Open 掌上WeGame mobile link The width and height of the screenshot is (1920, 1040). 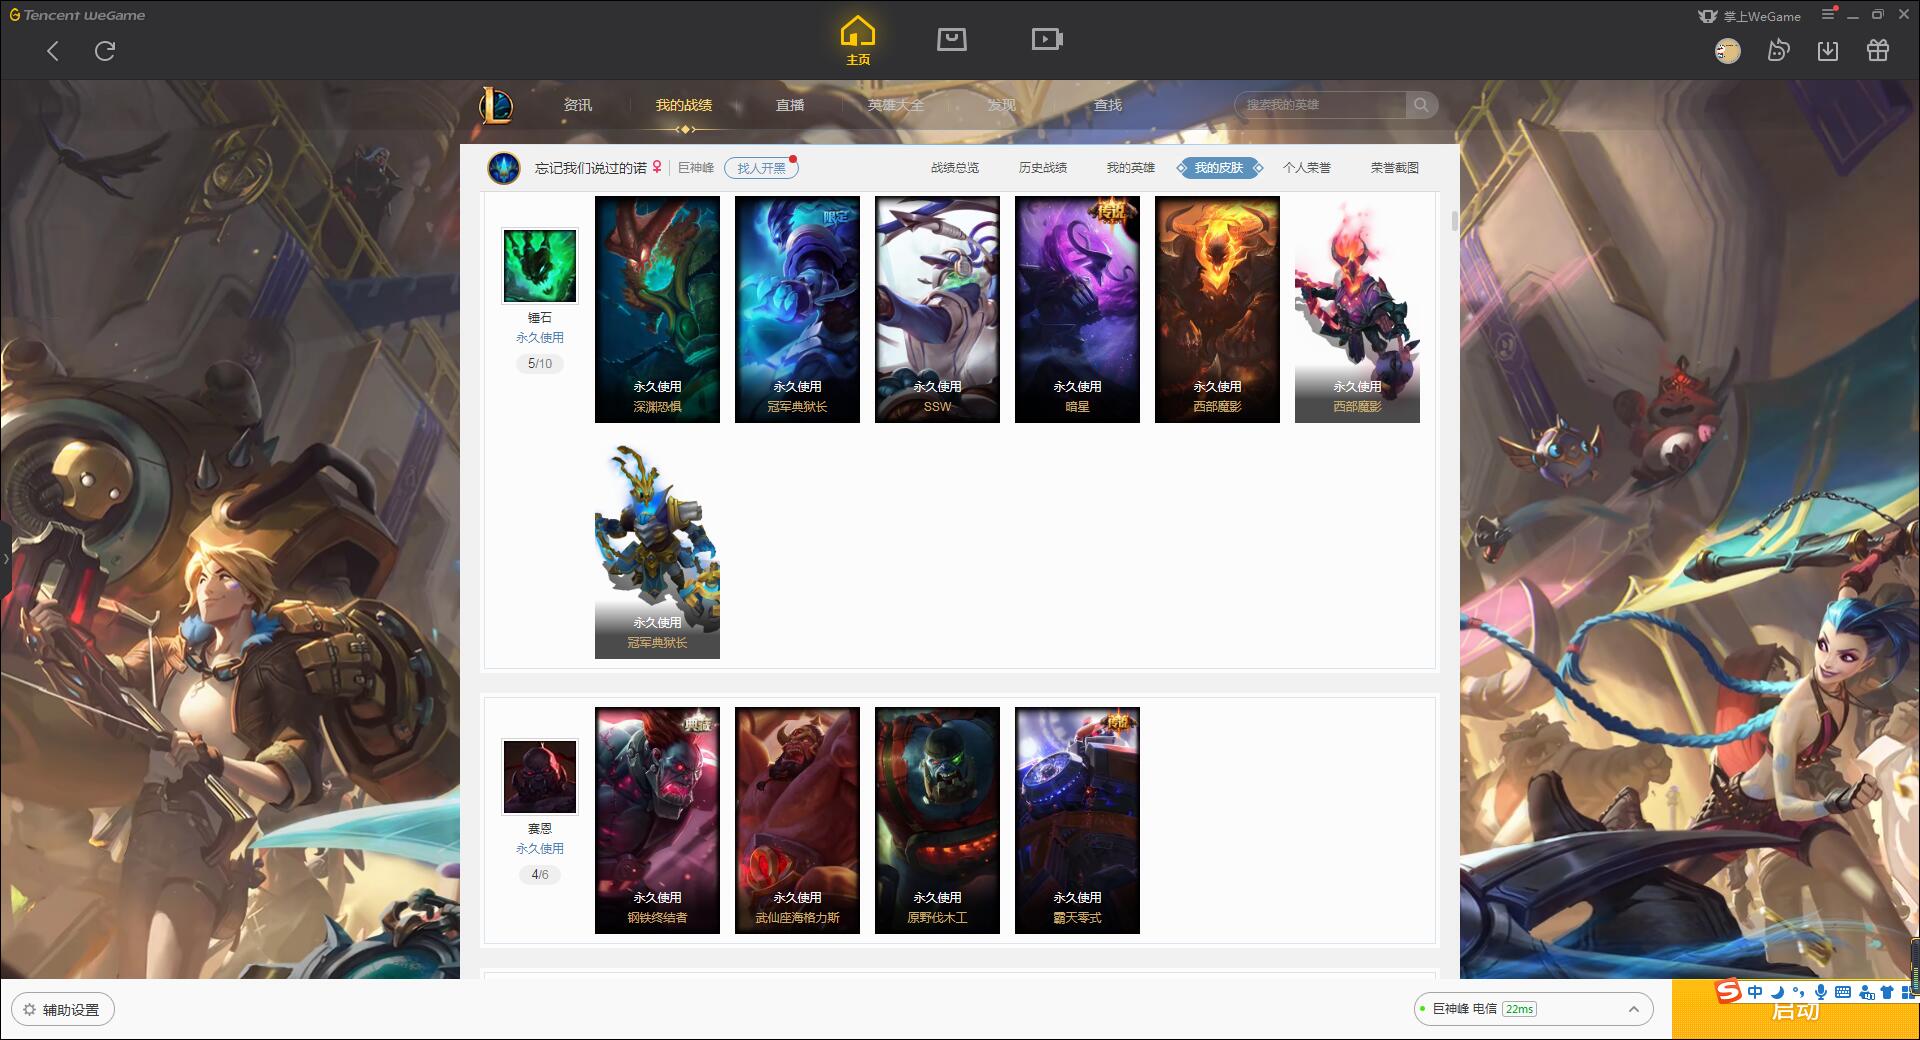point(1749,16)
